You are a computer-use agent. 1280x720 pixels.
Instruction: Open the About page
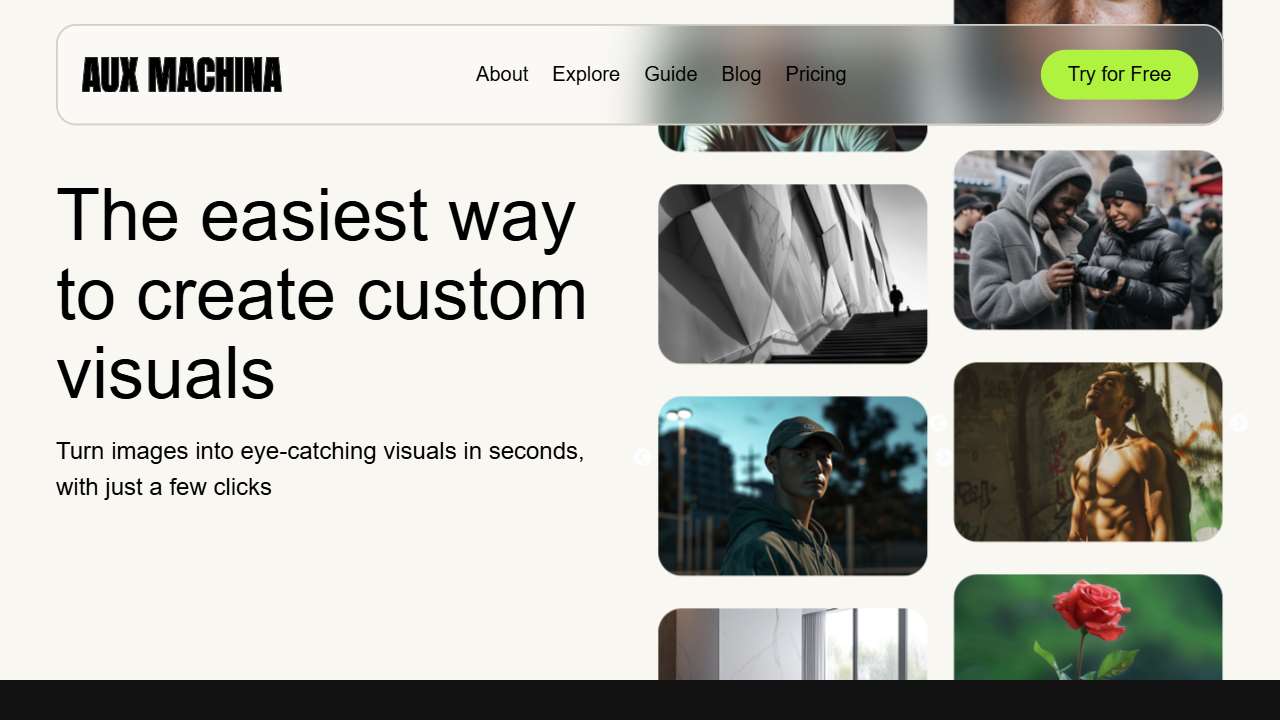502,74
